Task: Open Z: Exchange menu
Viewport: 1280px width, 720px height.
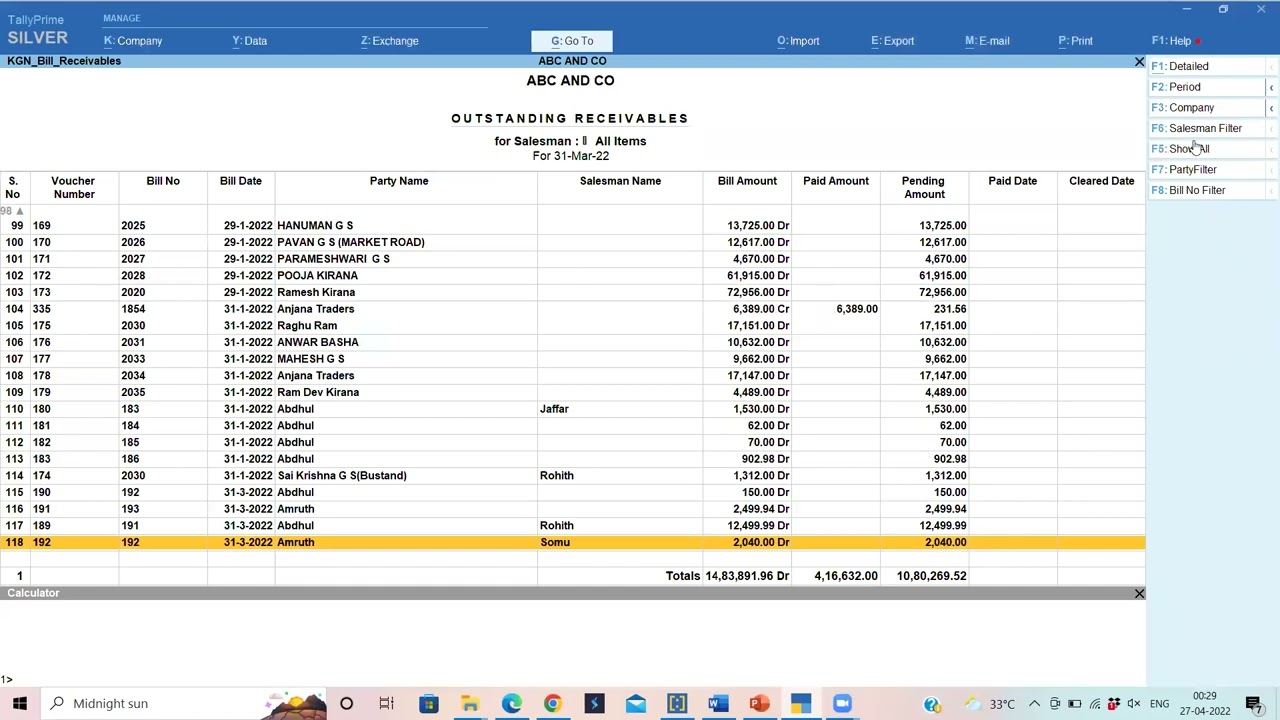Action: click(390, 41)
